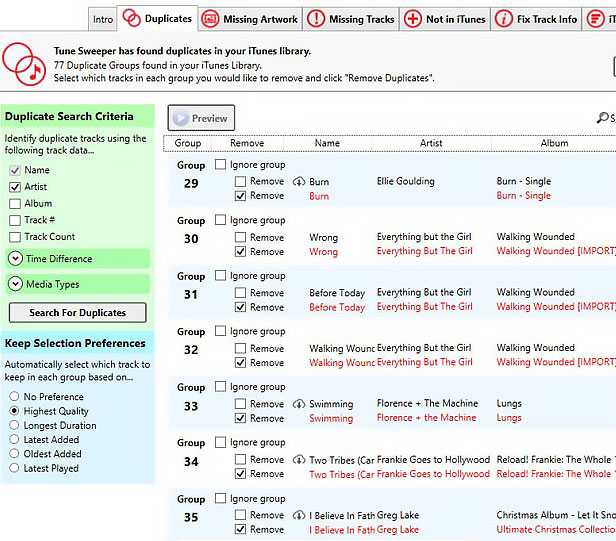Click the cloud download icon beside Swimming
Screen dimensions: 616x541
[x=299, y=404]
